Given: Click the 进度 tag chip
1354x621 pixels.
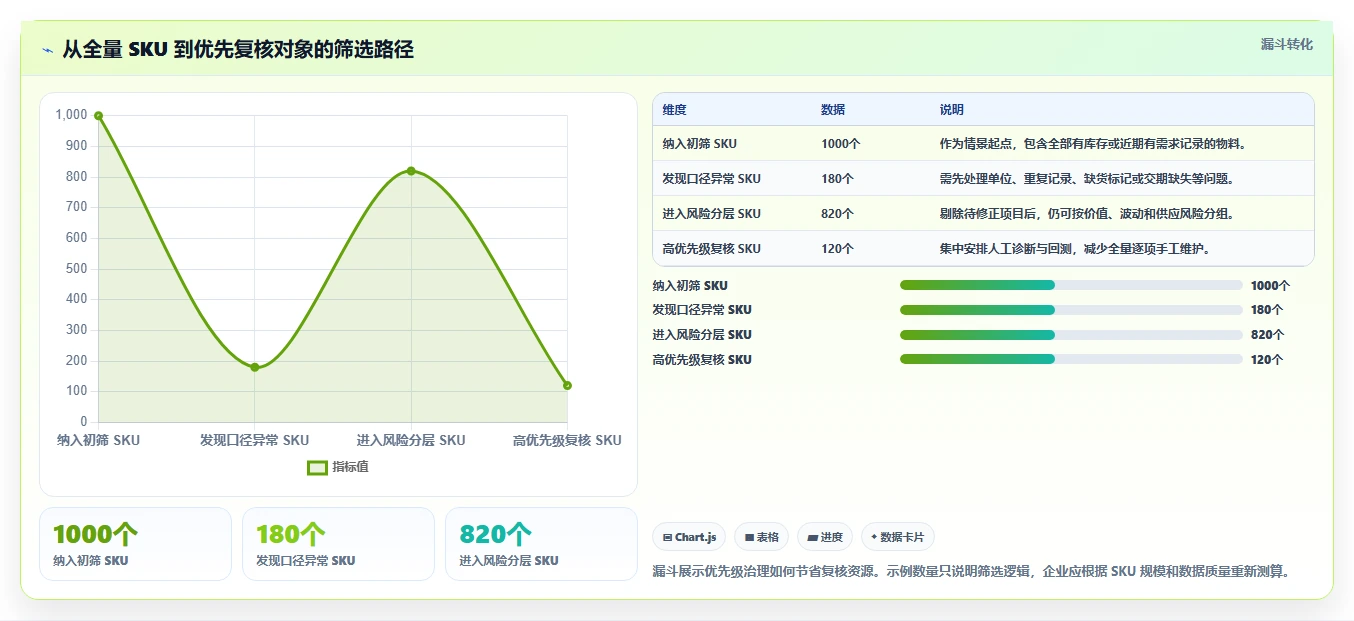Looking at the screenshot, I should coord(825,537).
